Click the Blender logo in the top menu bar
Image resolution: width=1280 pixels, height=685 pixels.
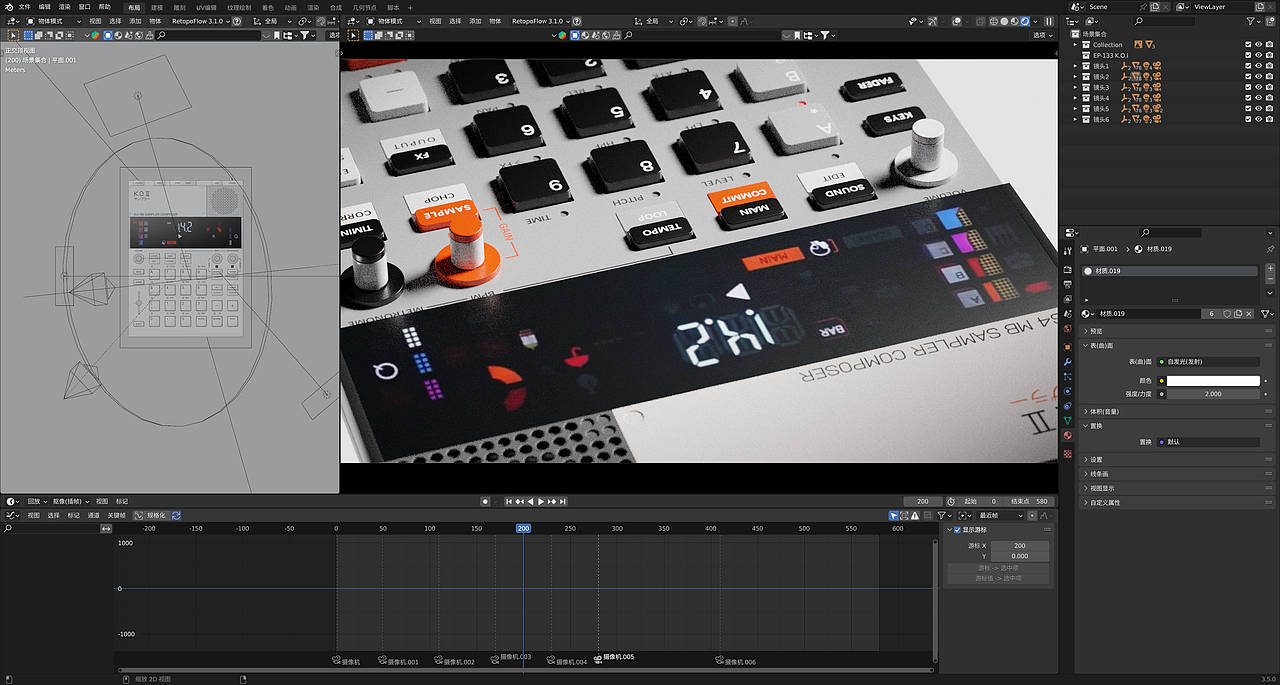click(8, 6)
